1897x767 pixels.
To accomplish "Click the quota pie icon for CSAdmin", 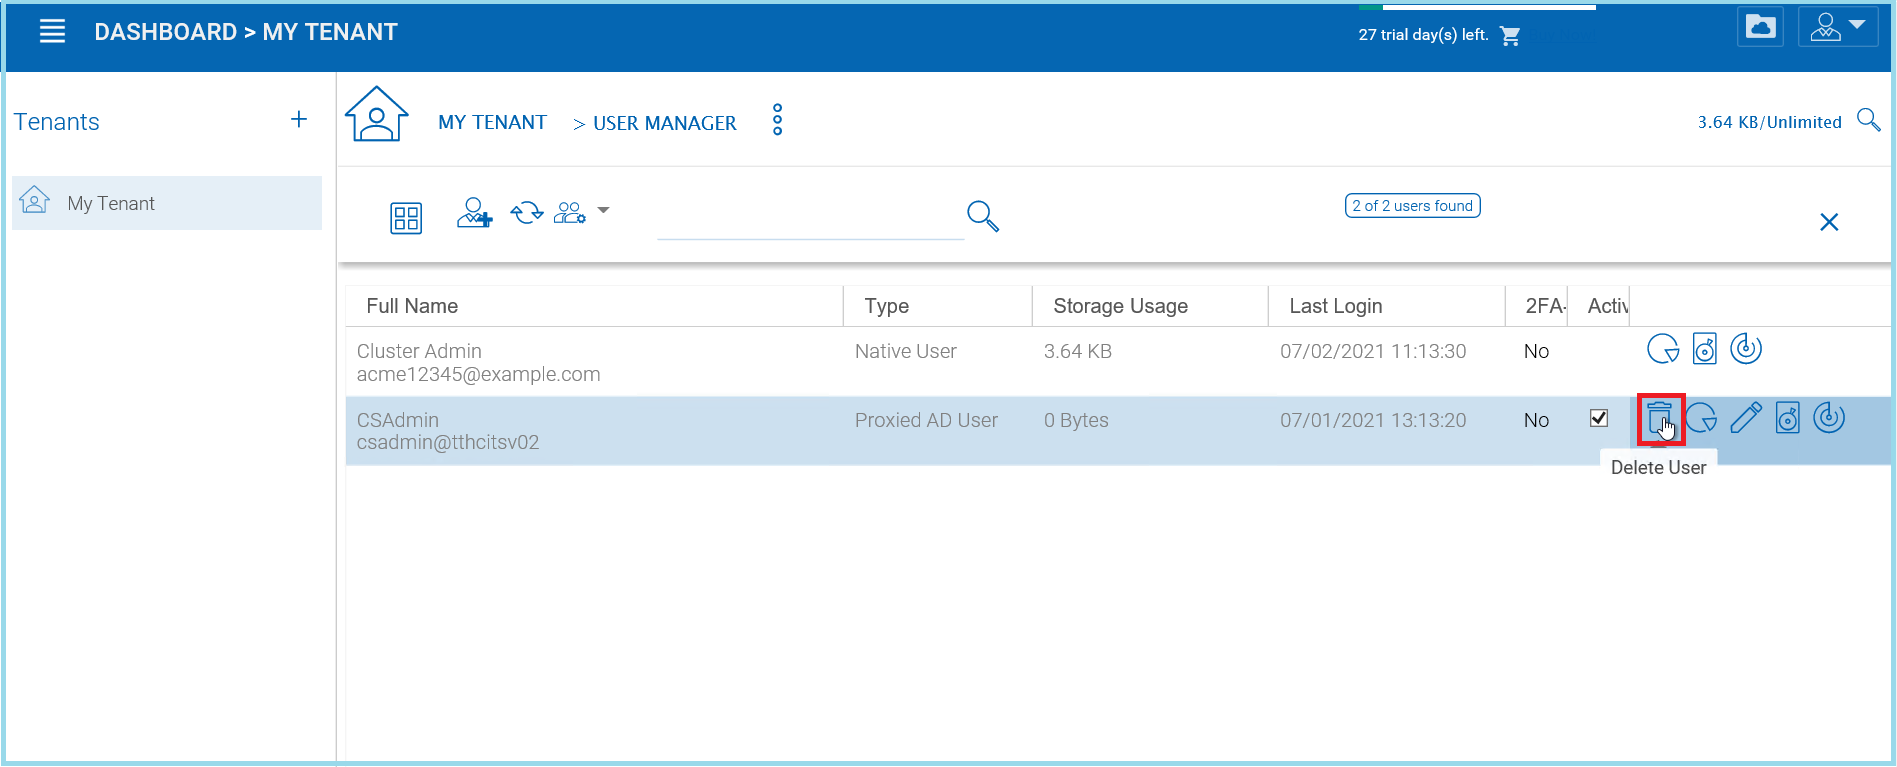I will [x=1701, y=418].
